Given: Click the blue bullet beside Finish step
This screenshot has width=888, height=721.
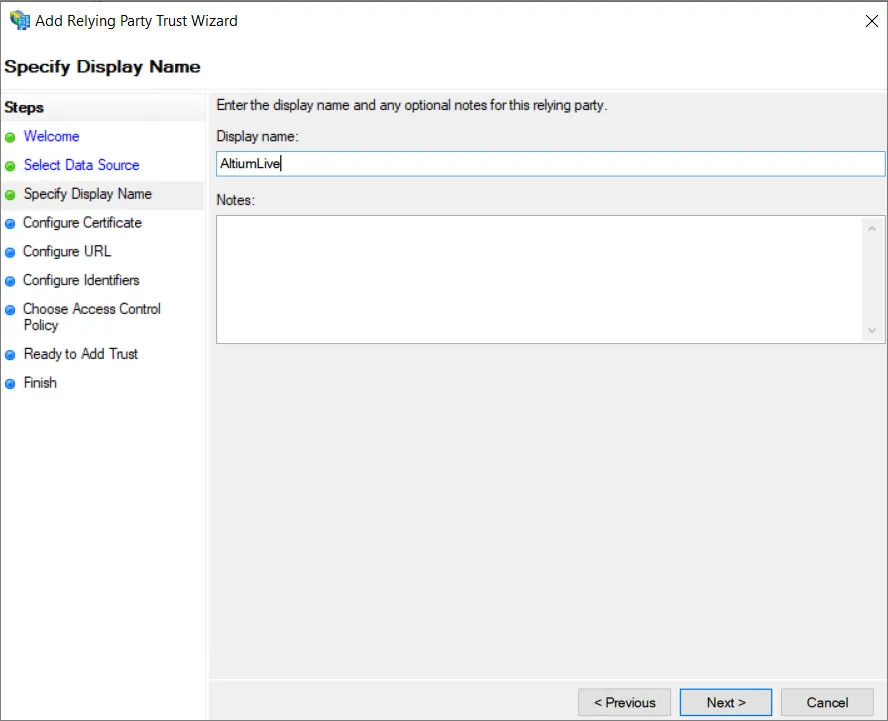Looking at the screenshot, I should 10,383.
